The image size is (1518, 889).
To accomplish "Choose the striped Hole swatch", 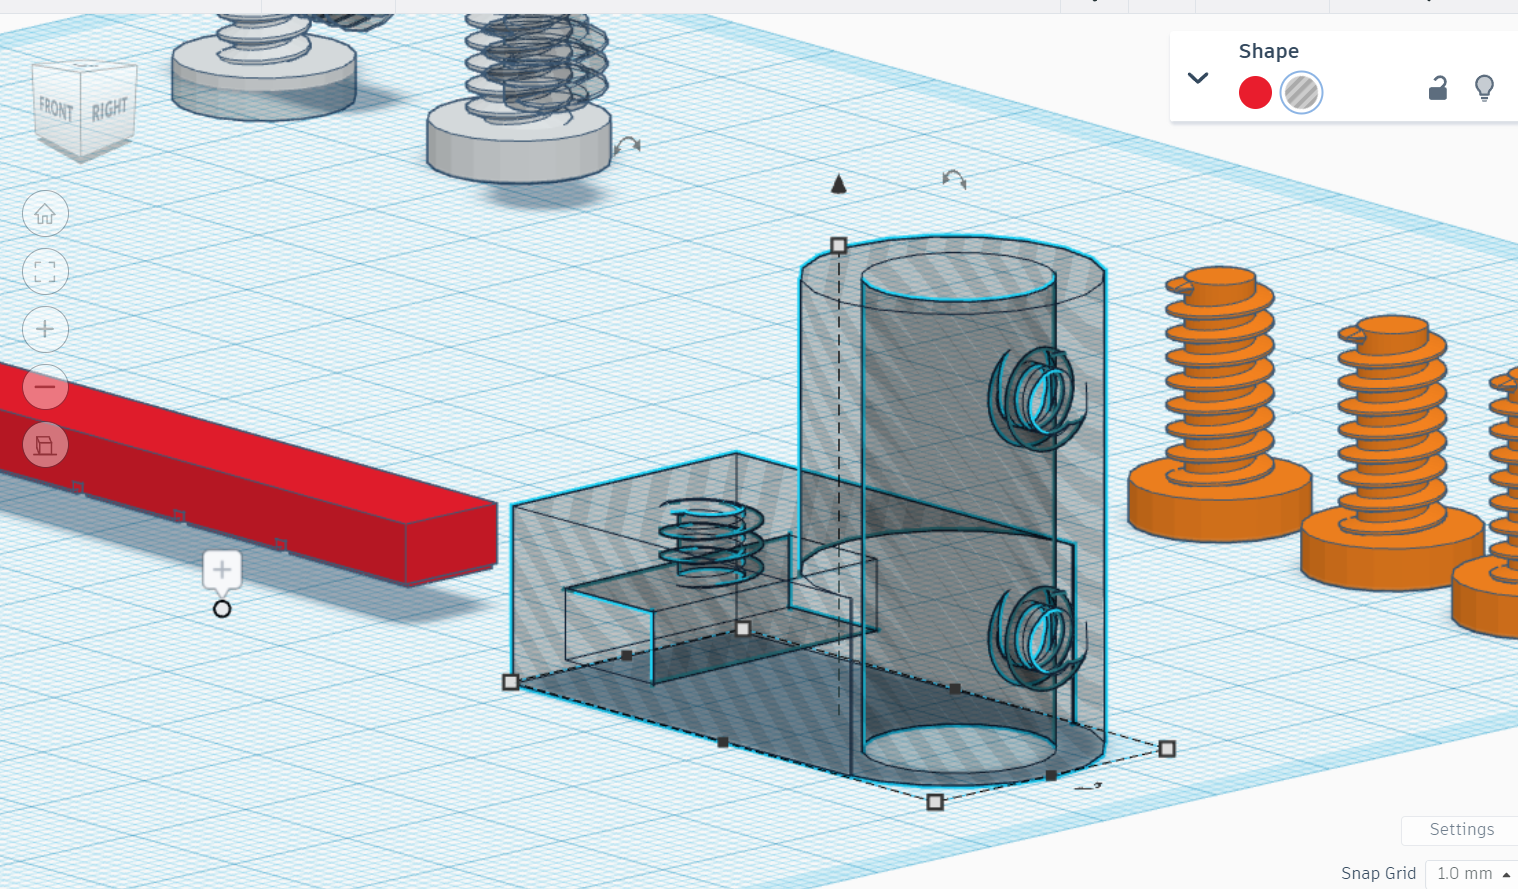I will (1301, 93).
